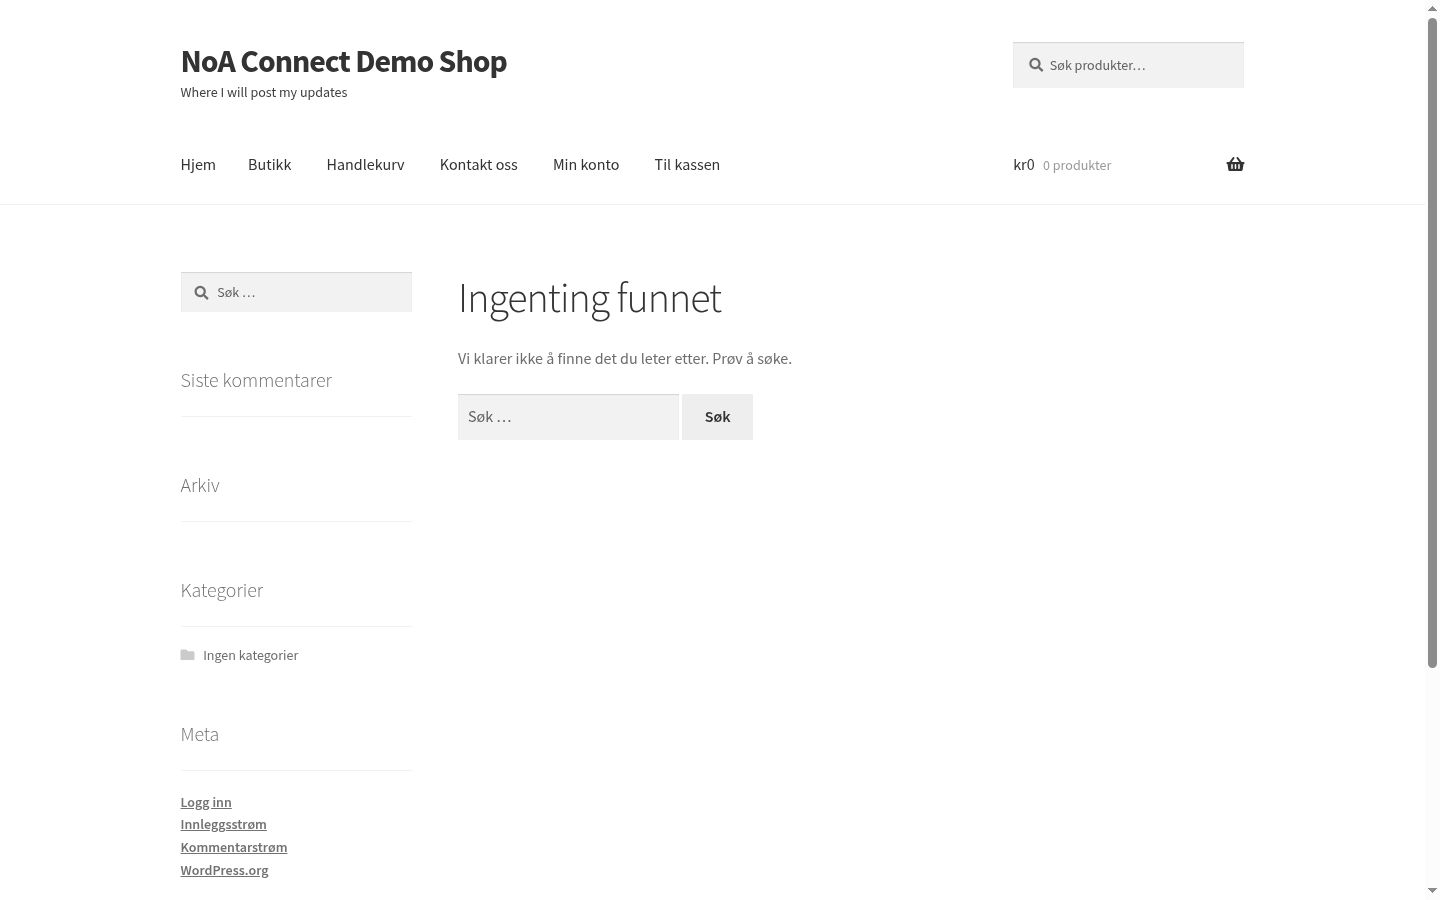Image resolution: width=1440 pixels, height=900 pixels.
Task: Click the Ingenting funnet heading
Action: tap(590, 298)
